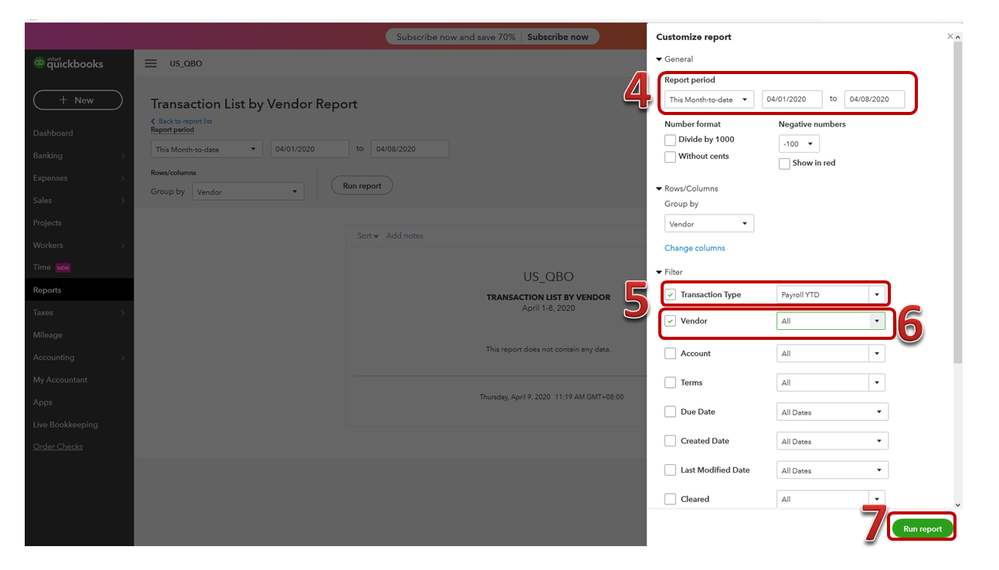Expand Sales sidebar chevron
Image resolution: width=999 pixels, height=570 pixels.
point(123,201)
